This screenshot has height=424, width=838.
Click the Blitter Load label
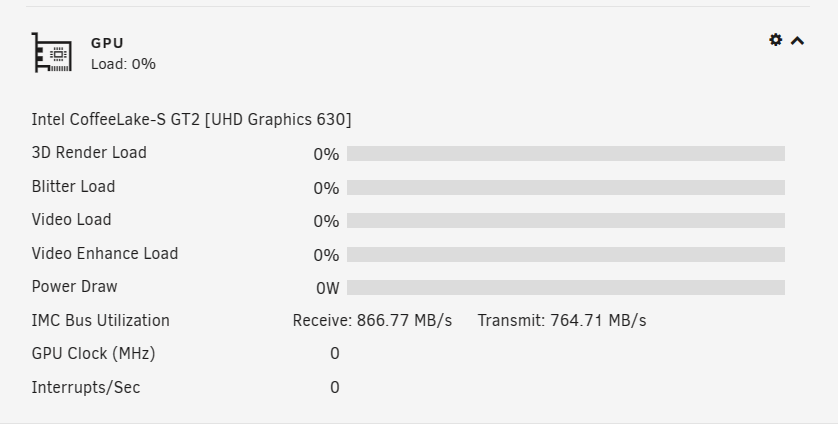coord(73,187)
